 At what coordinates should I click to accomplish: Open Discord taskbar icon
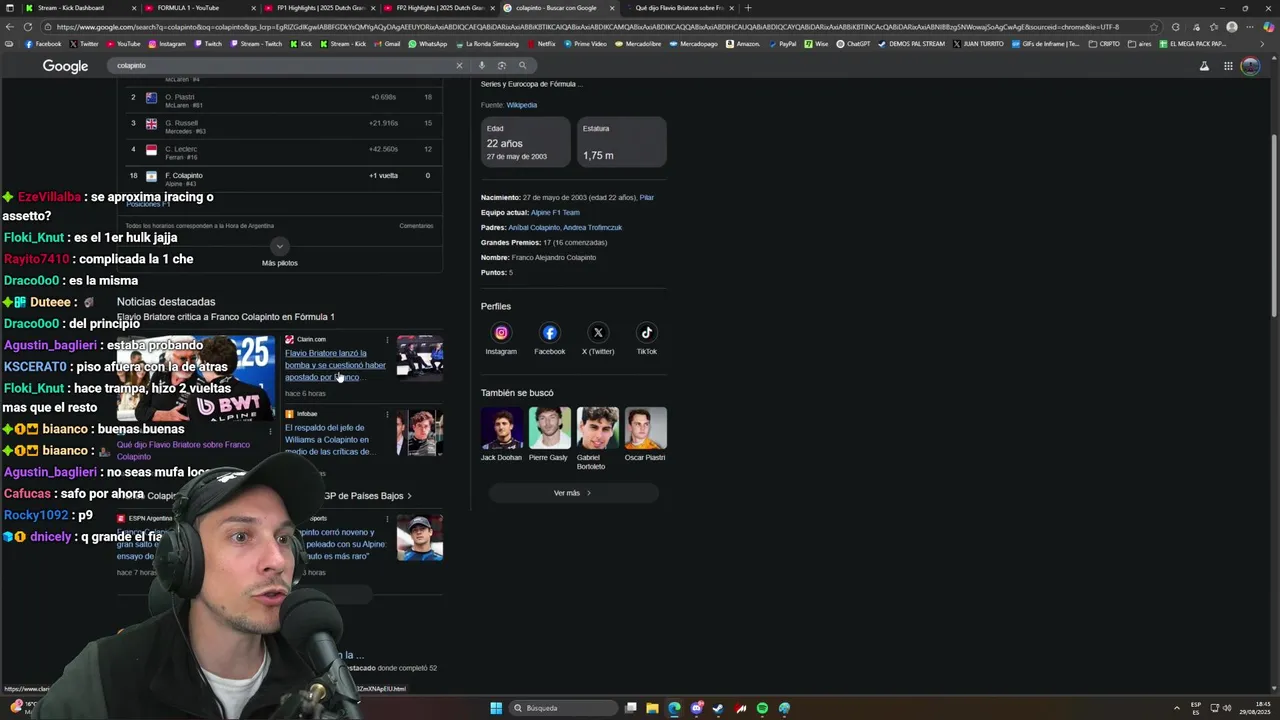[696, 708]
